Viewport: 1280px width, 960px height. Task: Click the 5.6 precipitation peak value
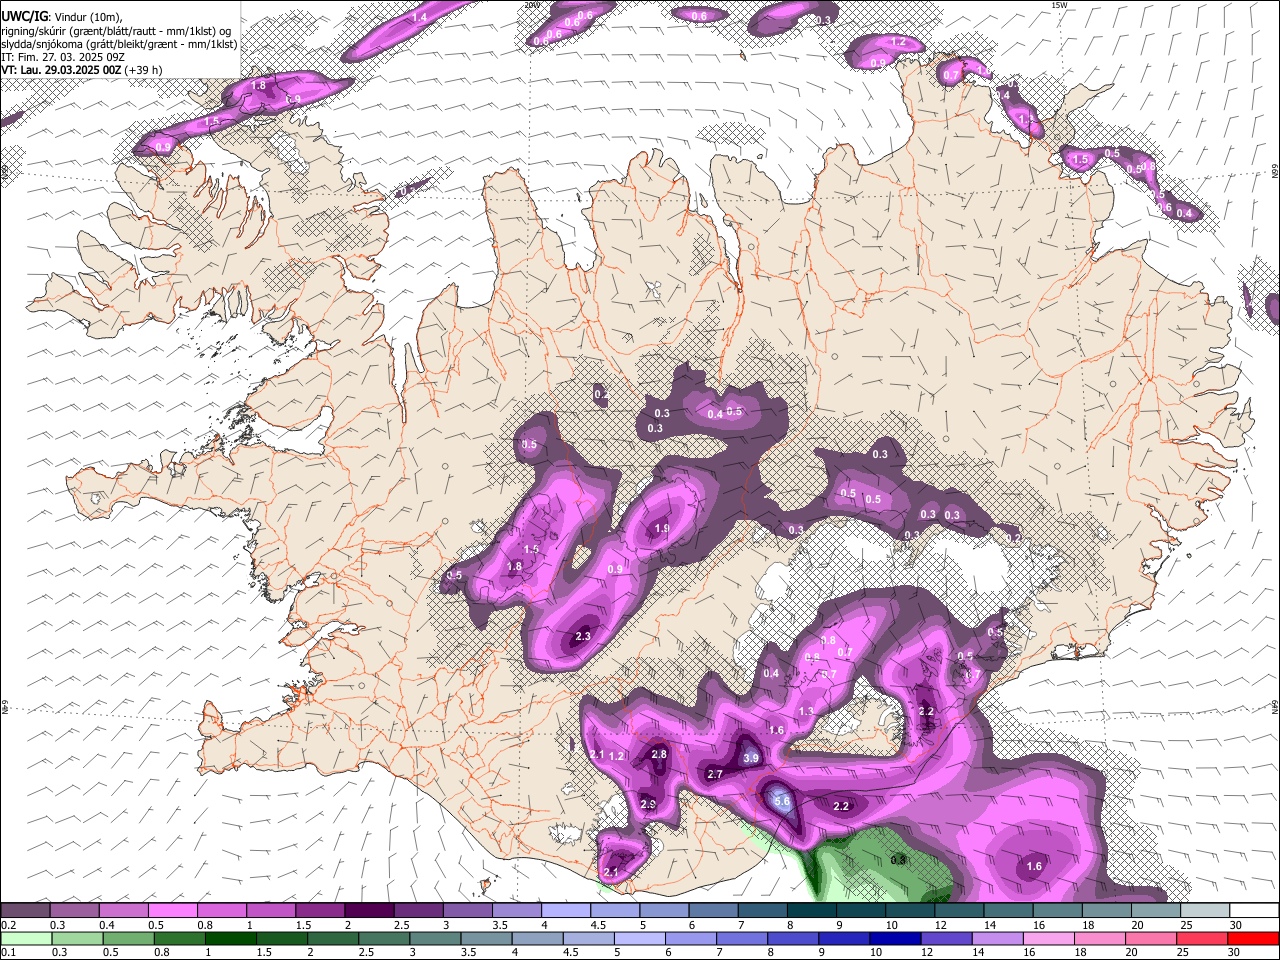click(x=782, y=801)
